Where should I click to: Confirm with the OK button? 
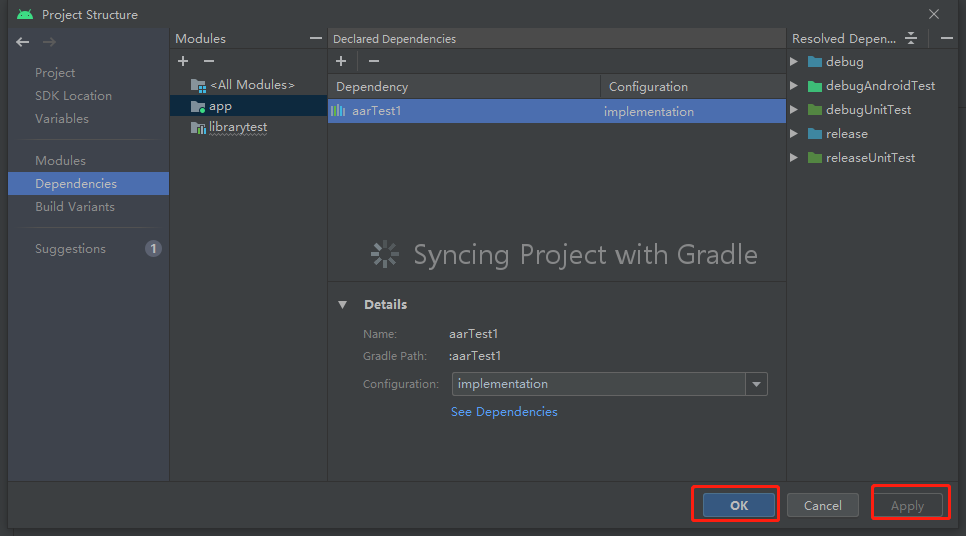[739, 505]
